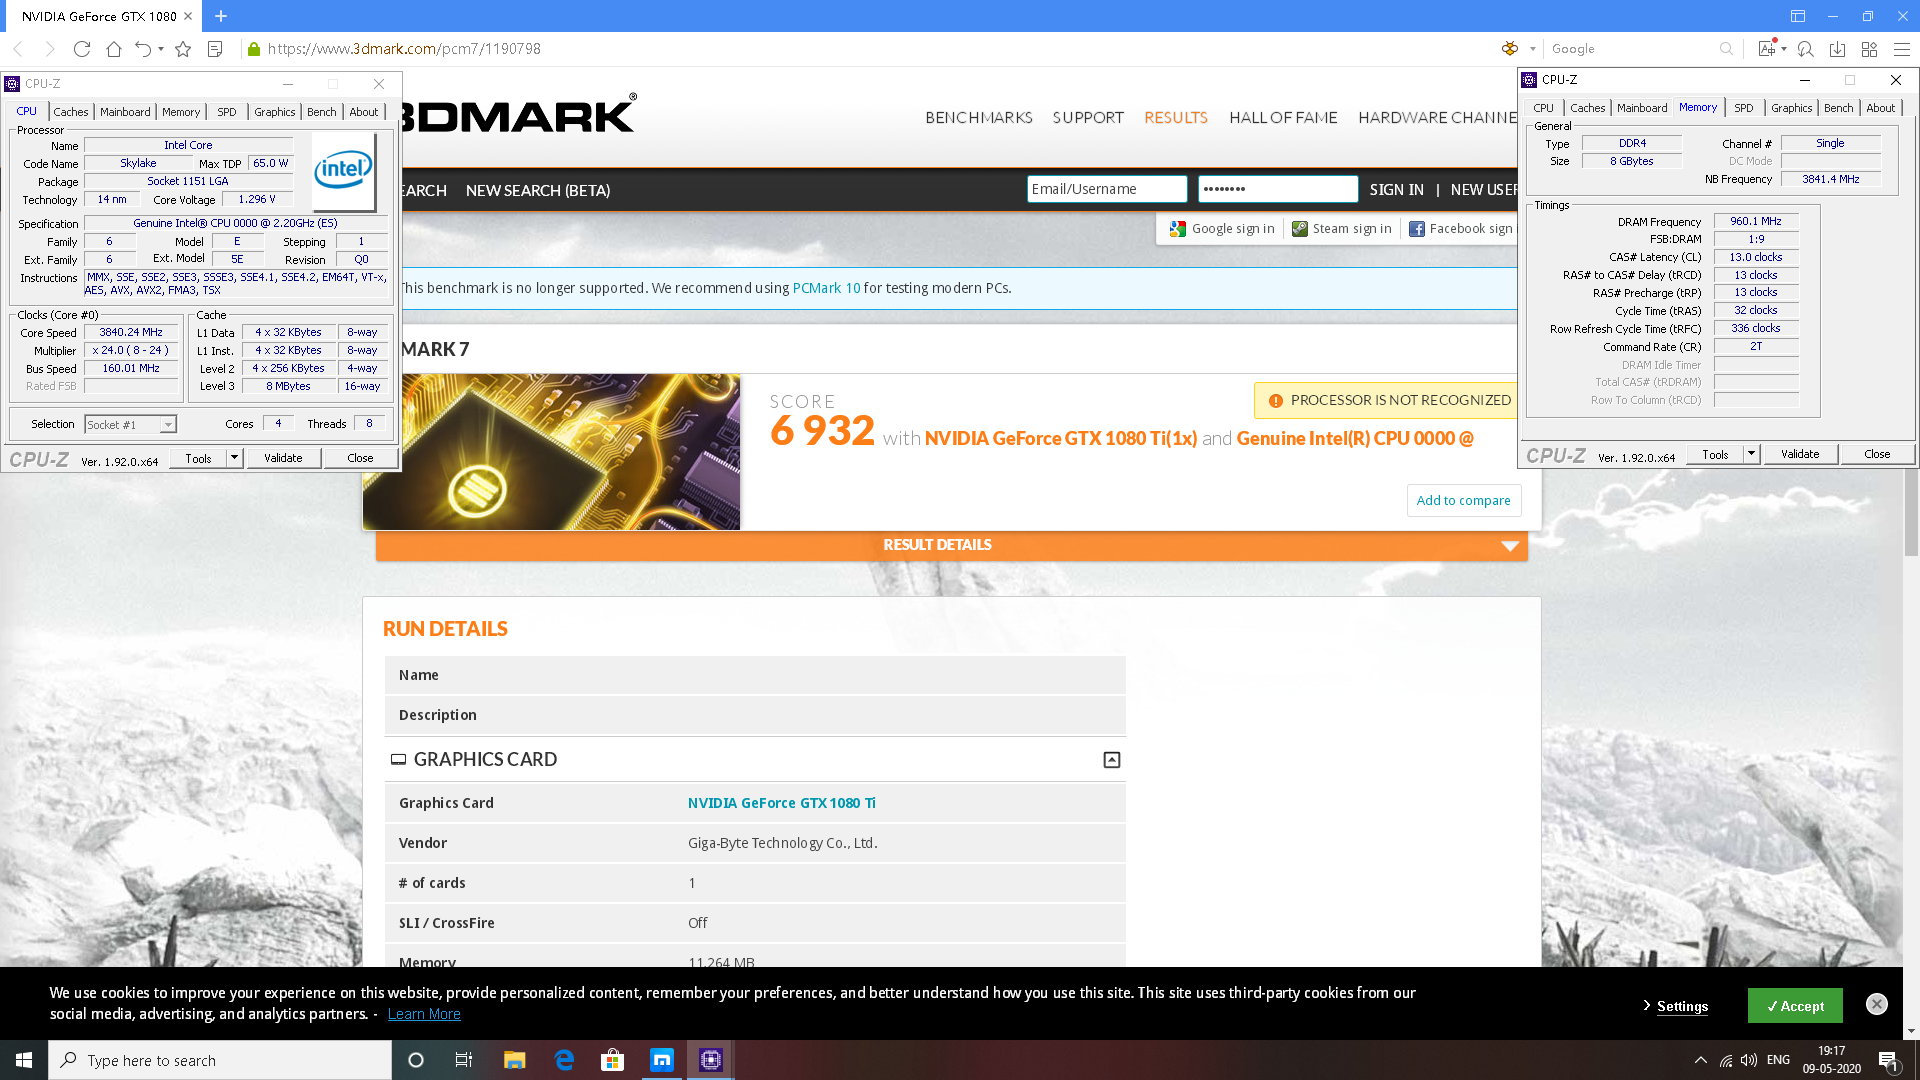Click the ENG language indicator in tray
The image size is (1920, 1080).
tap(1778, 1060)
